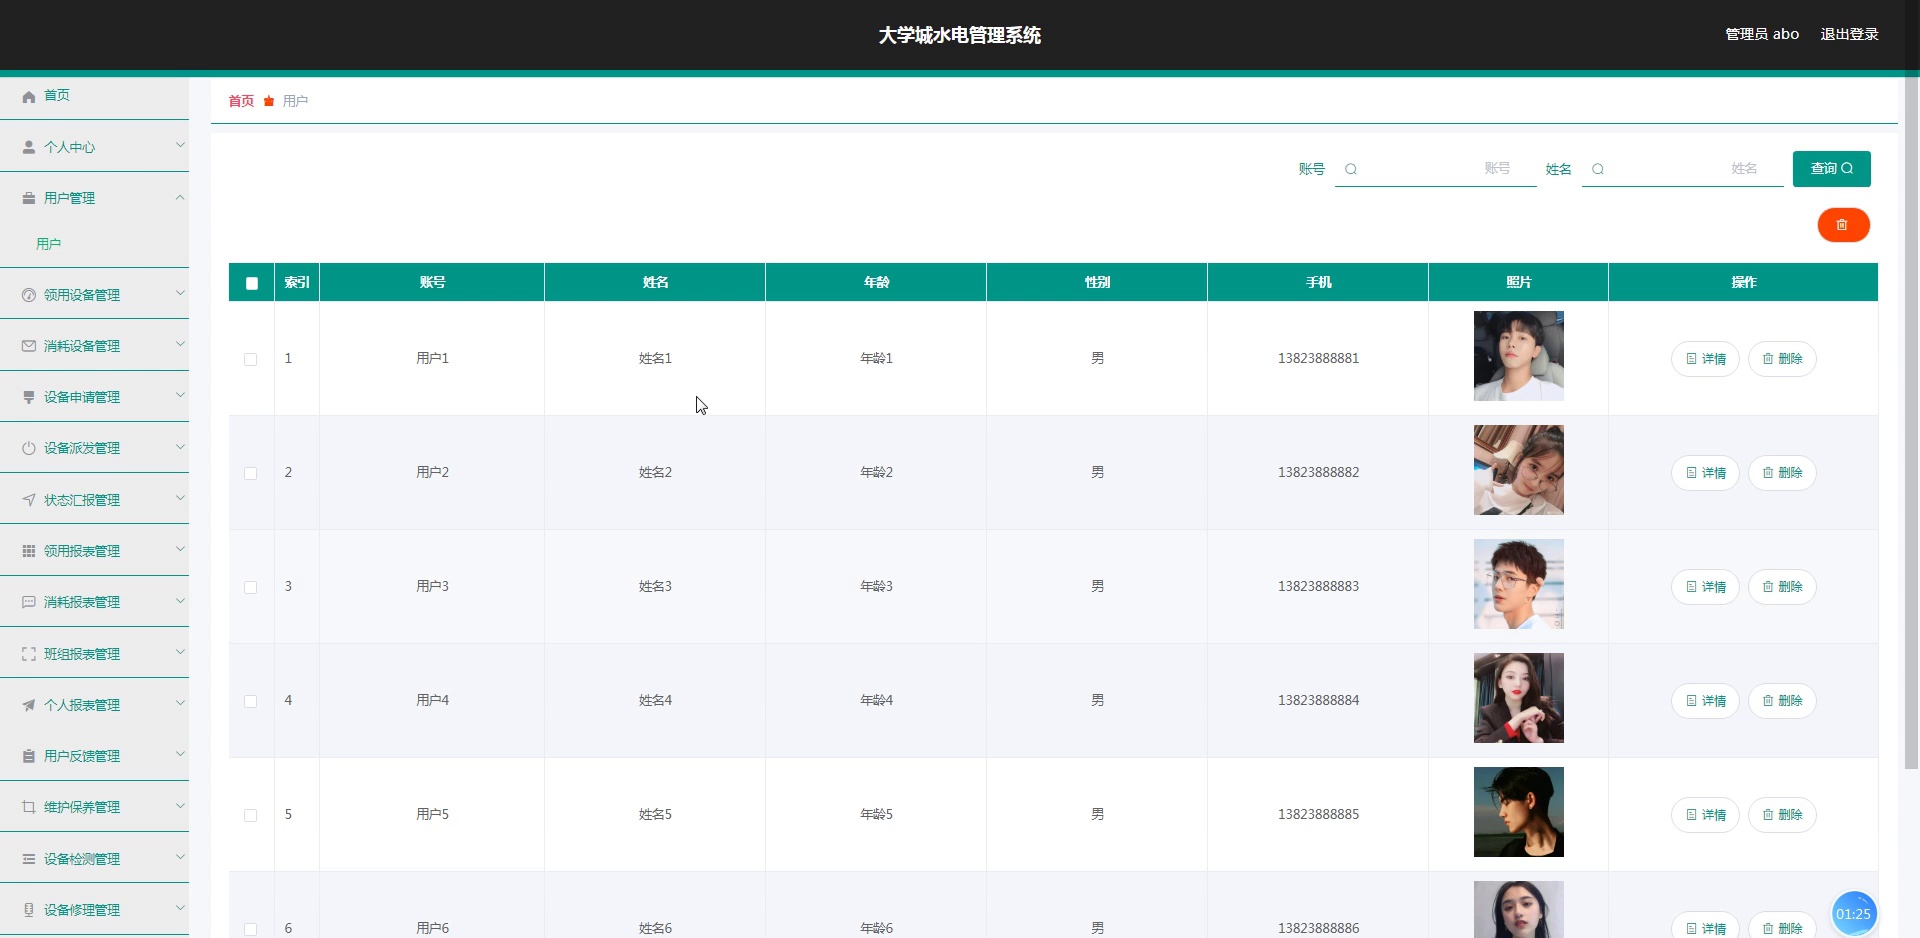This screenshot has height=938, width=1920.
Task: Expand the 设备申请管理 chevron
Action: point(180,395)
